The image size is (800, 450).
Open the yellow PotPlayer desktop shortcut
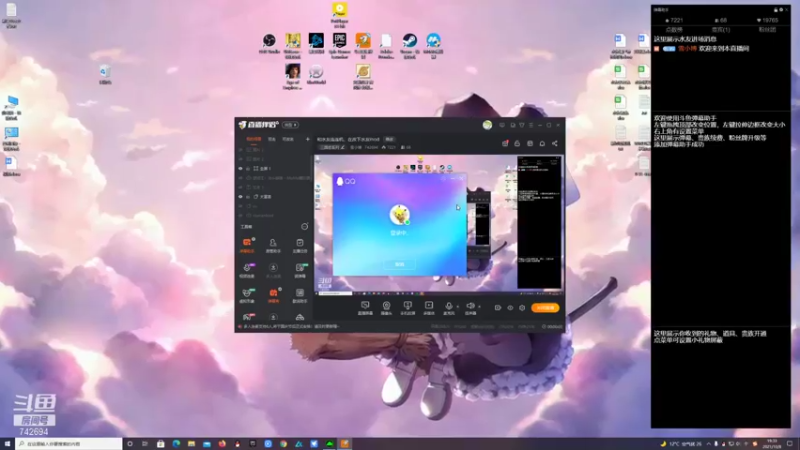tap(339, 14)
